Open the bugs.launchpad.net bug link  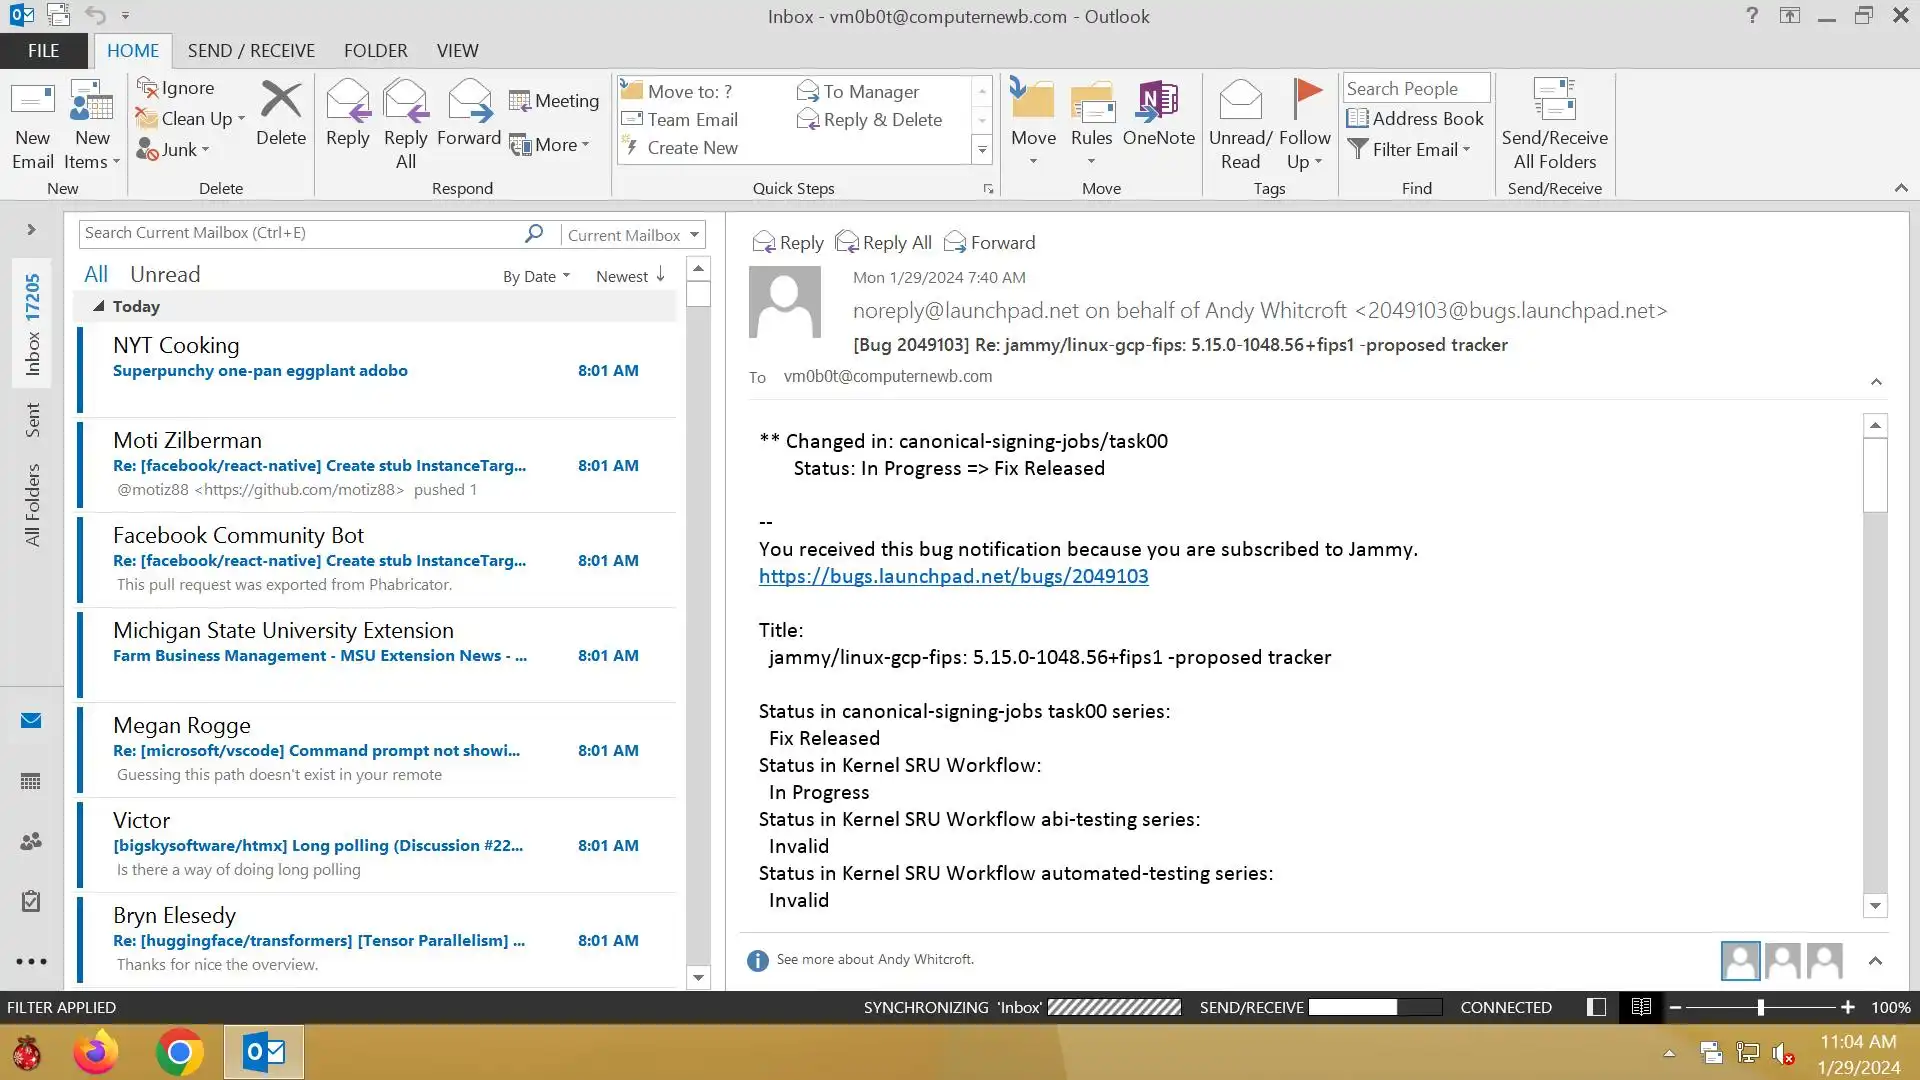click(953, 576)
